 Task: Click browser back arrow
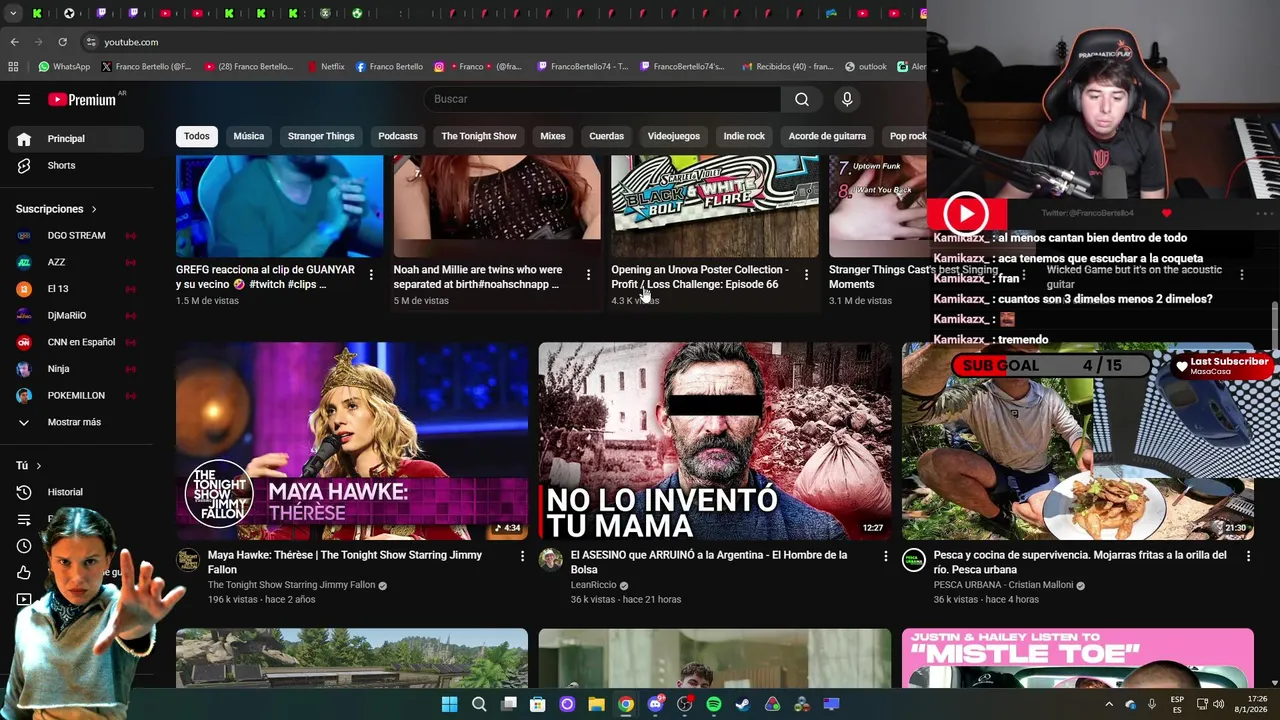pyautogui.click(x=14, y=42)
